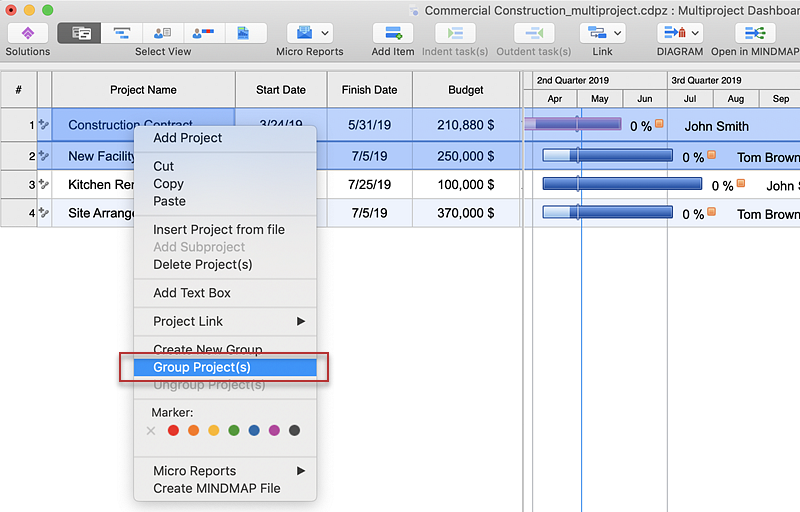This screenshot has width=800, height=512.
Task: Switch to the second Select View icon
Action: tap(121, 33)
